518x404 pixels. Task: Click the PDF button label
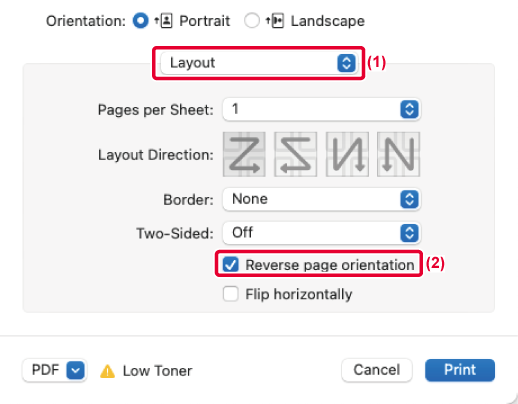click(45, 370)
